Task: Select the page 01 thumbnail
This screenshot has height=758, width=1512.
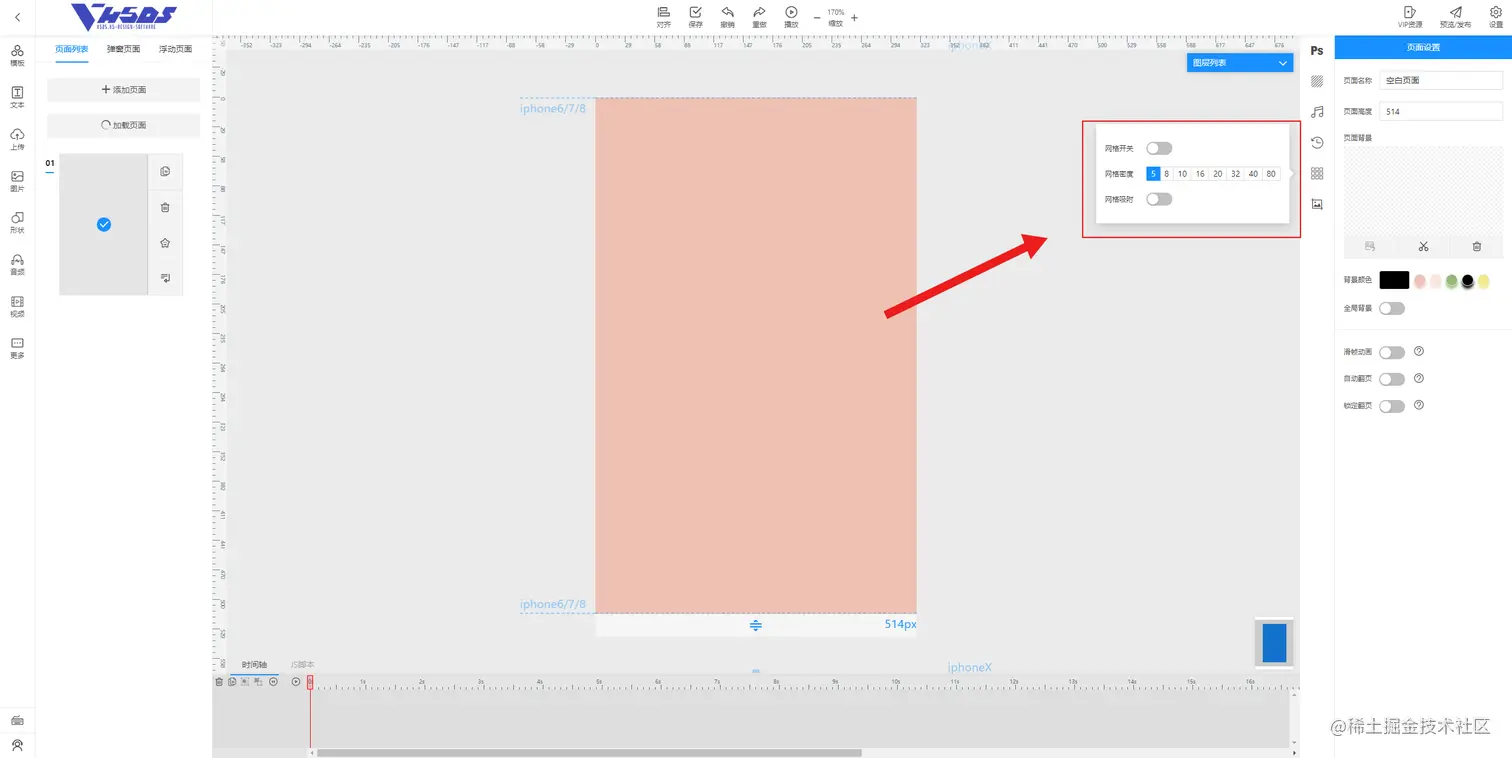Action: click(103, 224)
